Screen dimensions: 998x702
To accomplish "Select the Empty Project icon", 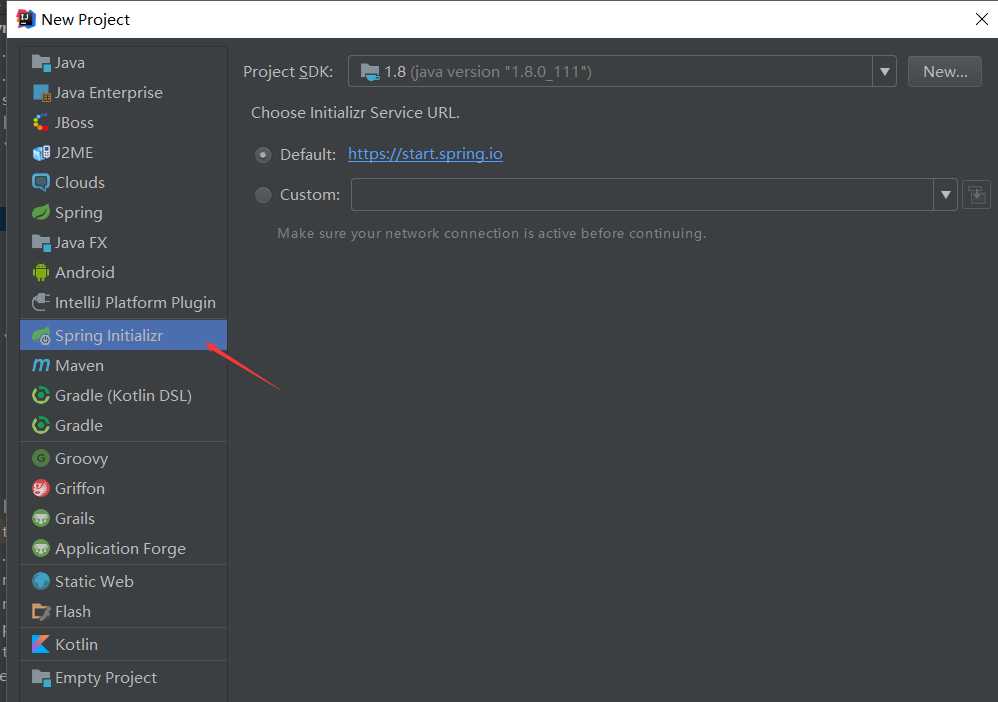I will (41, 678).
